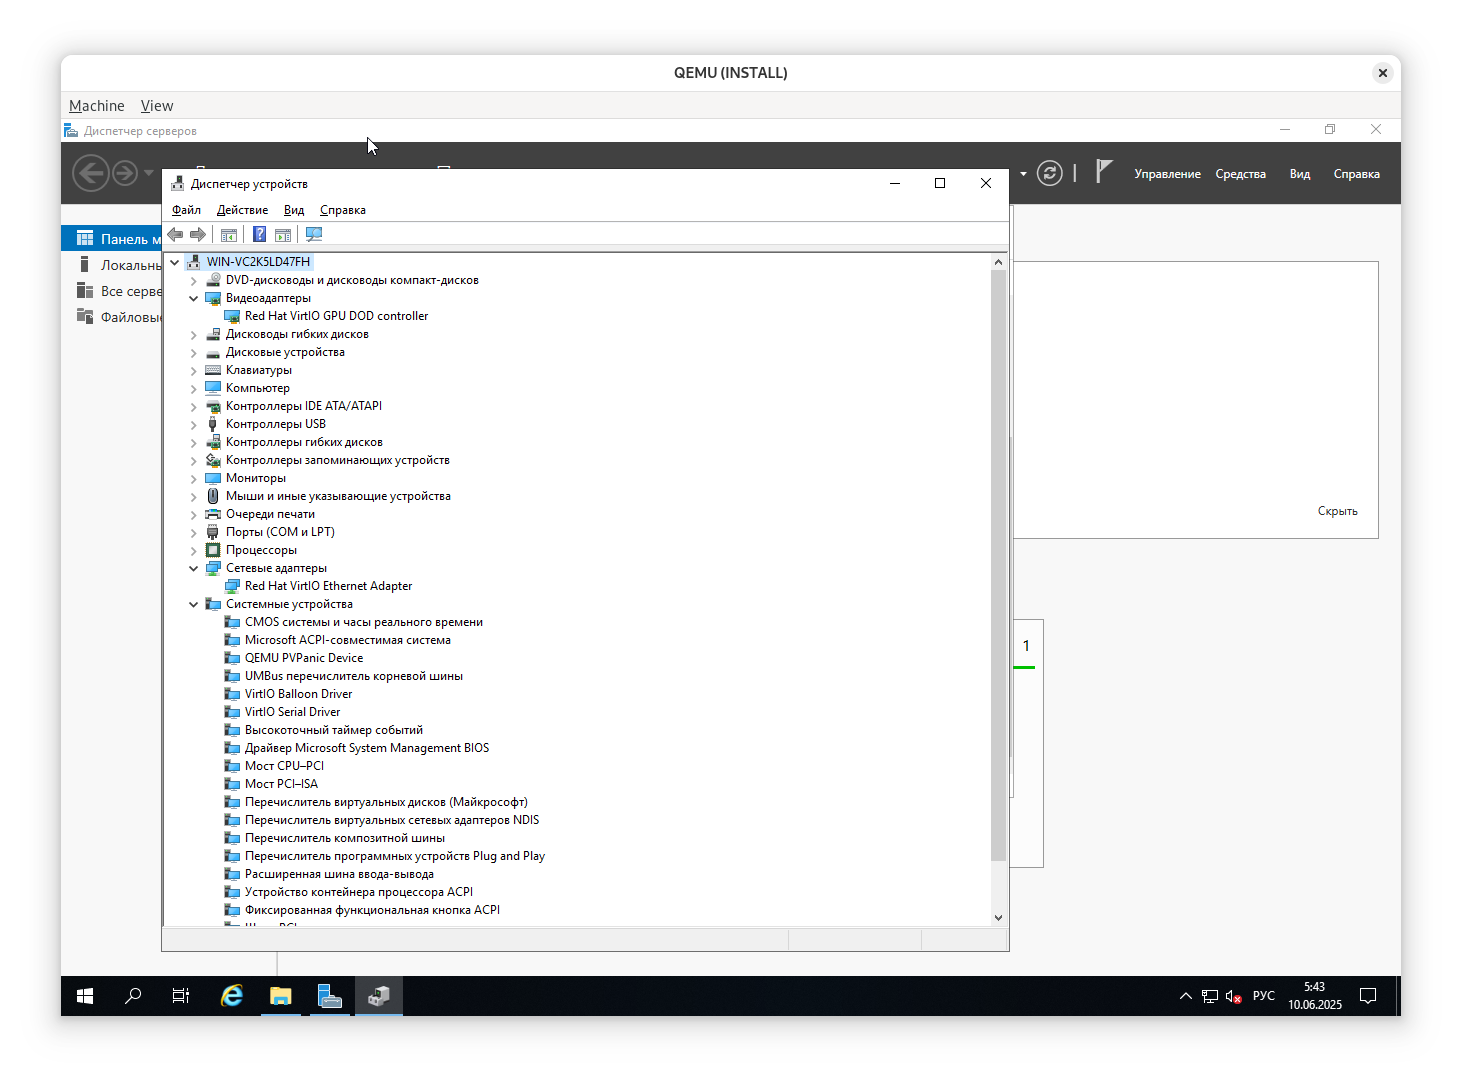Open the QEMU View menu
The width and height of the screenshot is (1462, 1083).
coord(157,106)
